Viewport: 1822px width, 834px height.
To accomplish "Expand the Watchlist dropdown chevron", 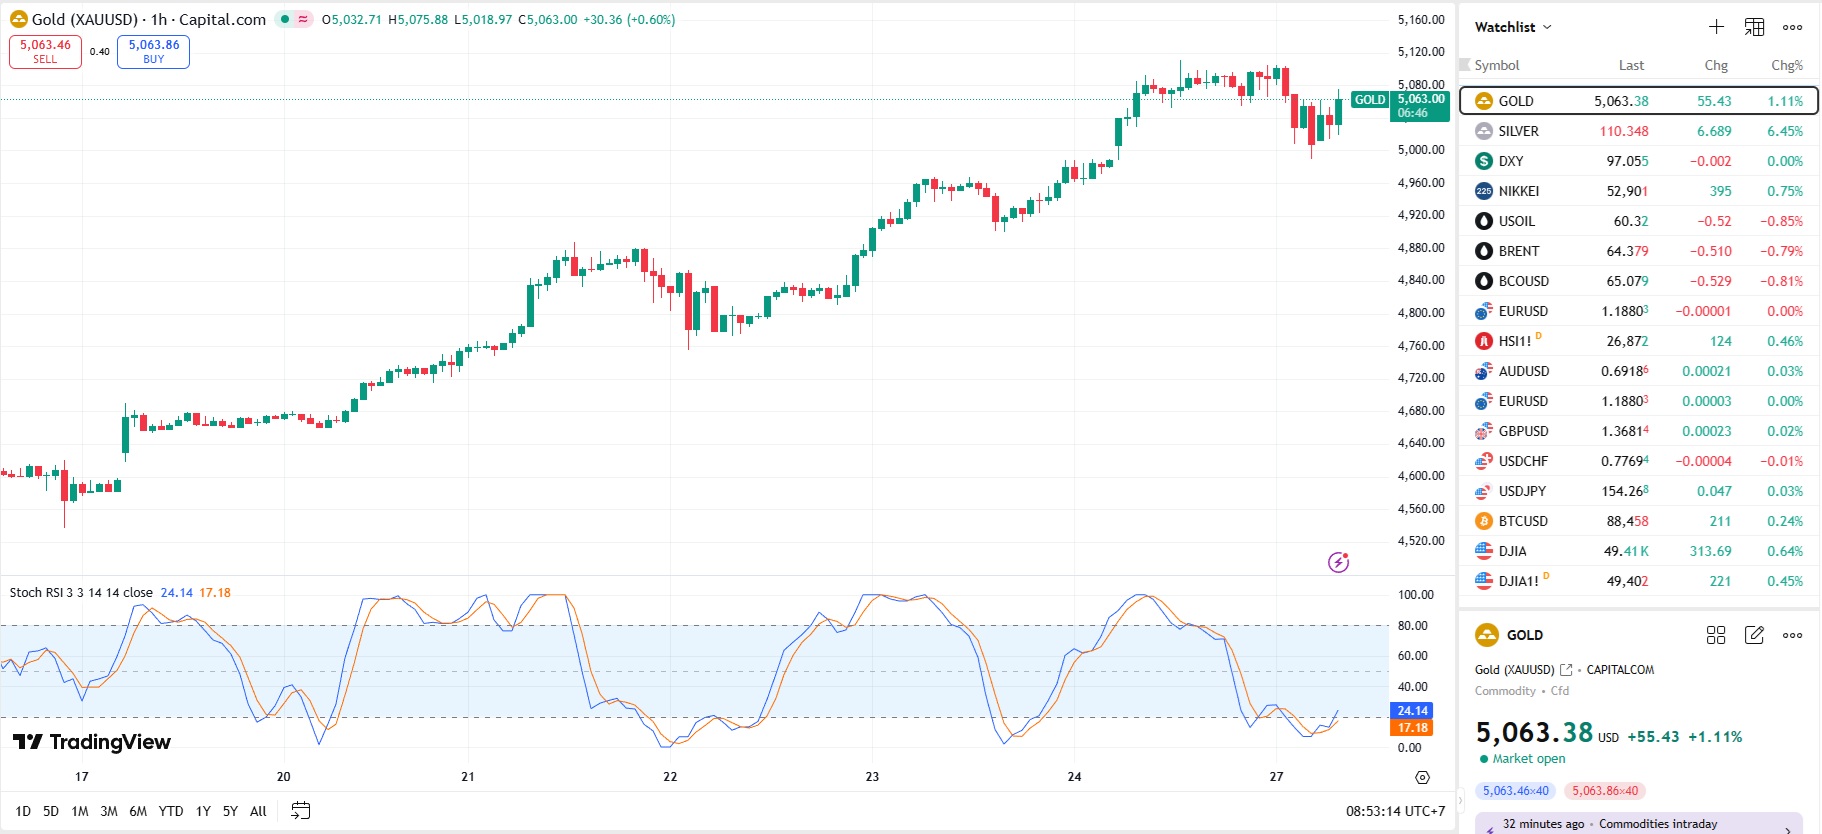I will coord(1547,27).
